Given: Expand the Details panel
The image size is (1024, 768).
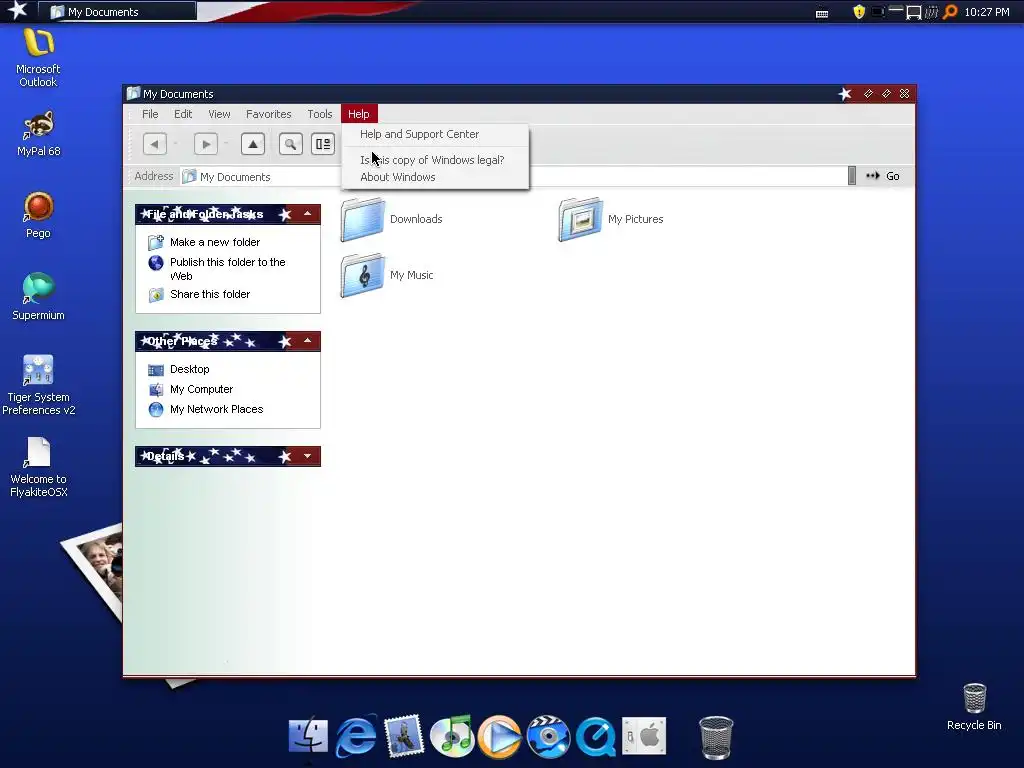Looking at the screenshot, I should pyautogui.click(x=308, y=456).
